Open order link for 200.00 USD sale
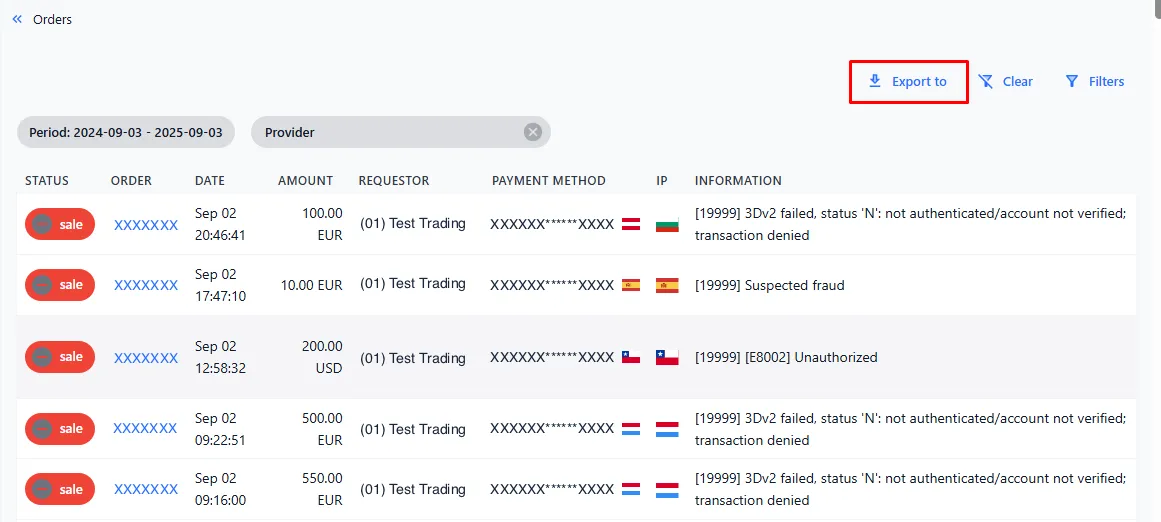1161x522 pixels. 146,358
